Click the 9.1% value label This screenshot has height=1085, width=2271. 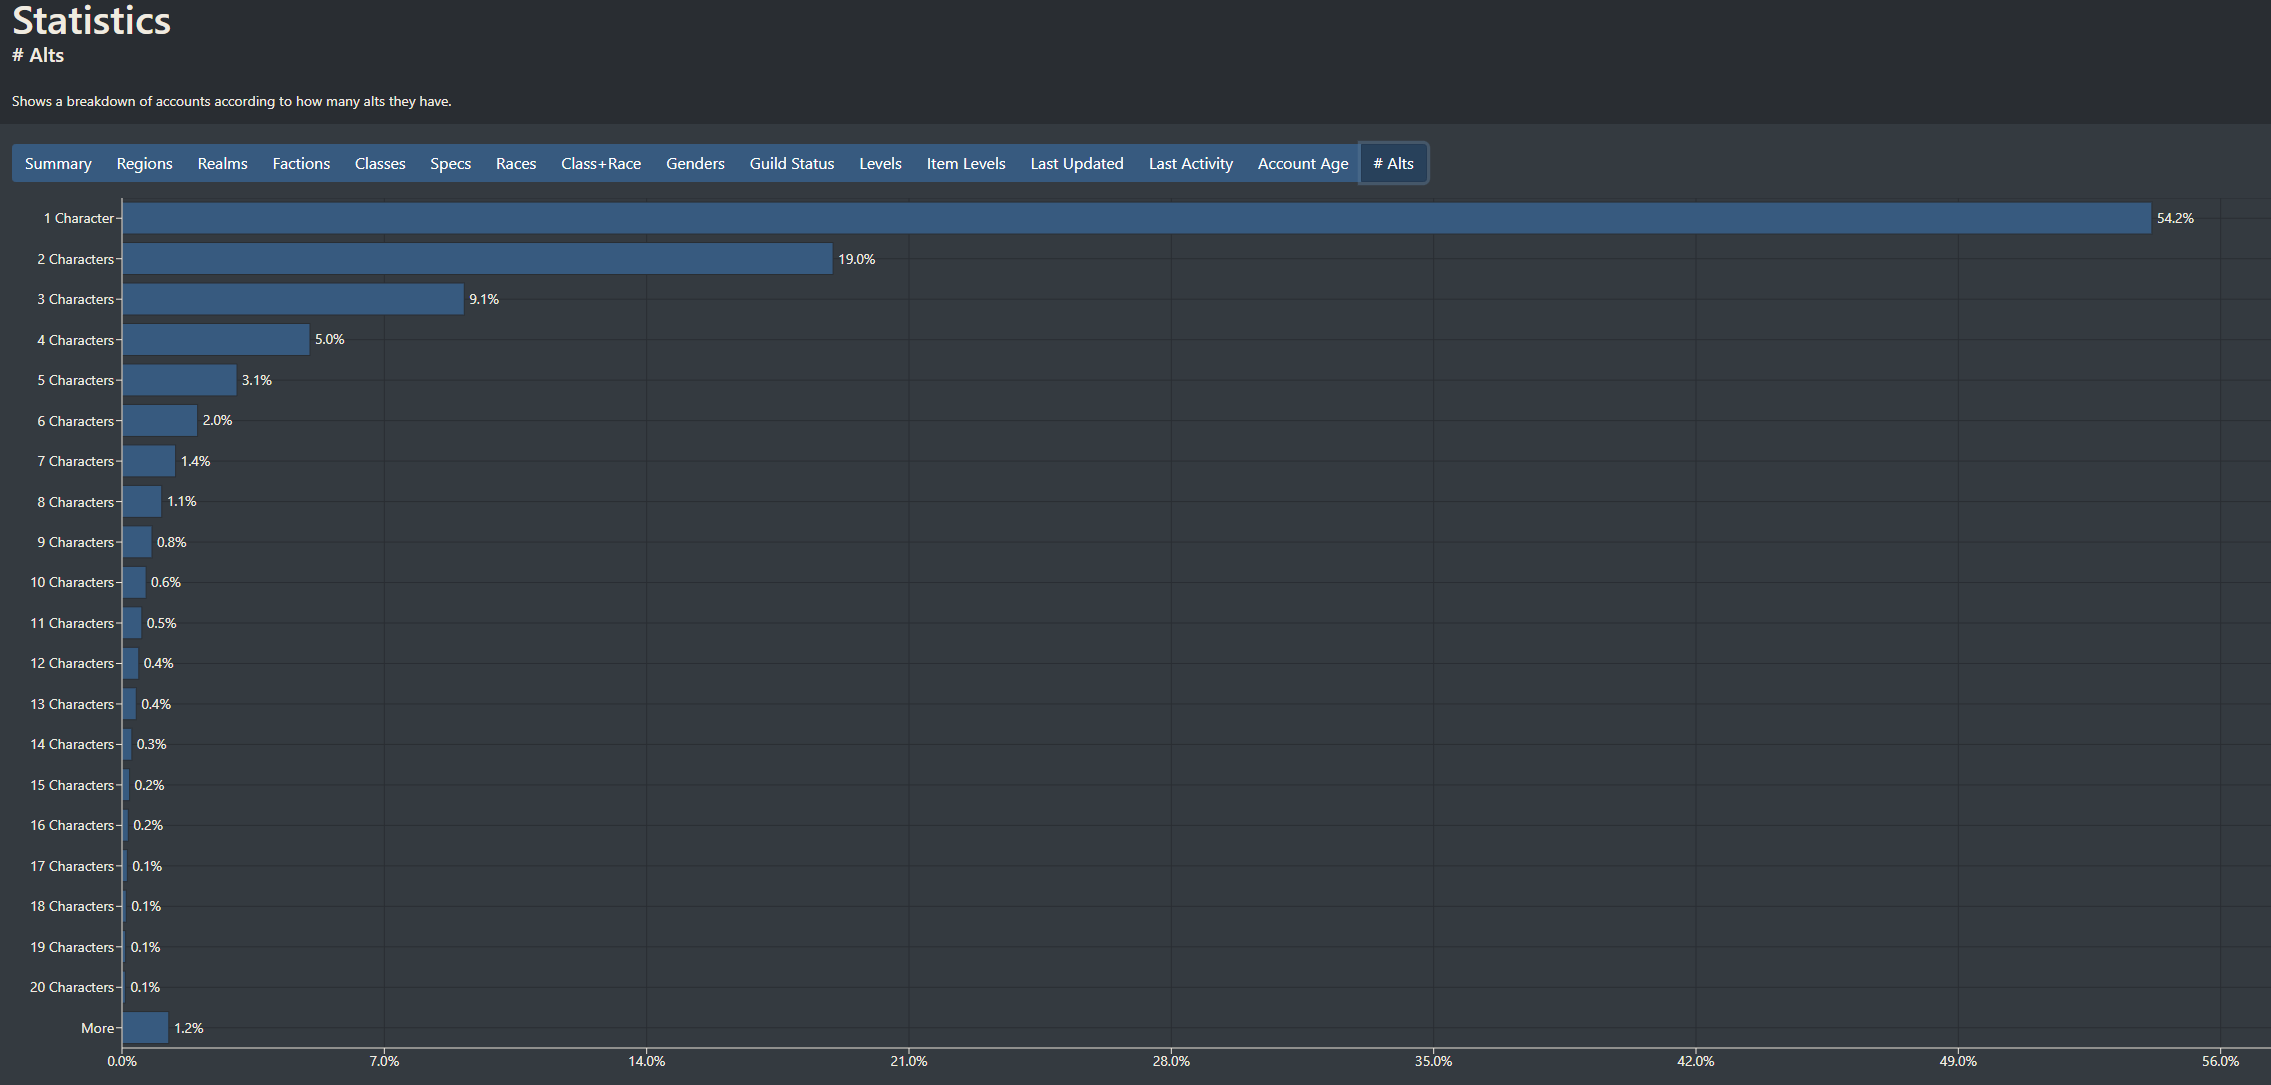[x=484, y=299]
